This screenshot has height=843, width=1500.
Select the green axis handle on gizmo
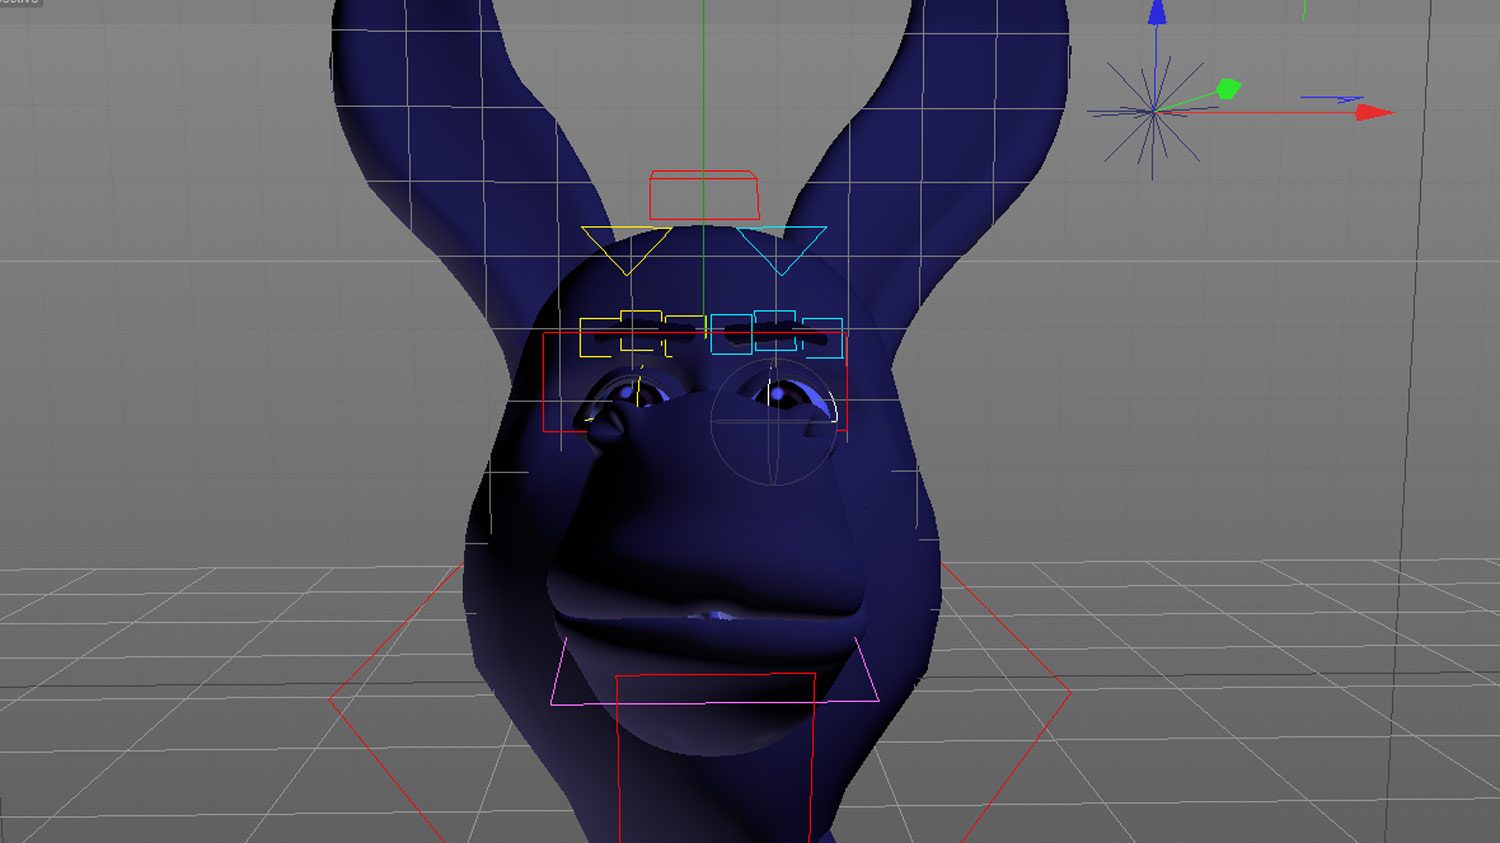point(1228,90)
